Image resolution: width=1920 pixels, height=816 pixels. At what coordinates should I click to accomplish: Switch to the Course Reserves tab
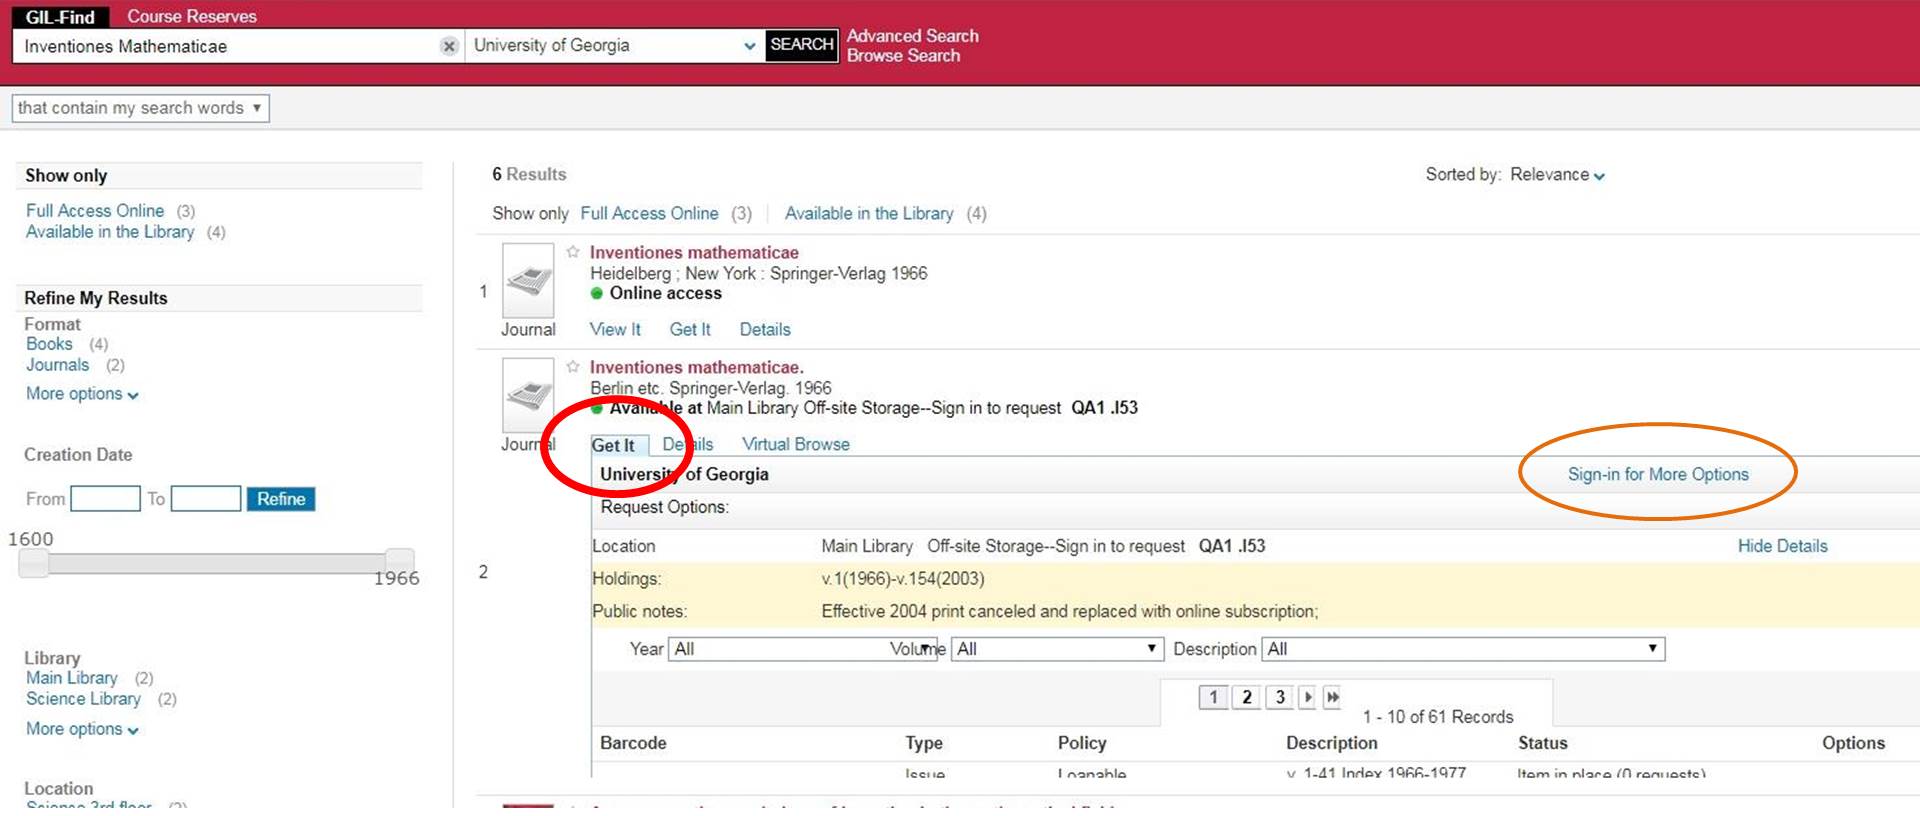[x=192, y=16]
